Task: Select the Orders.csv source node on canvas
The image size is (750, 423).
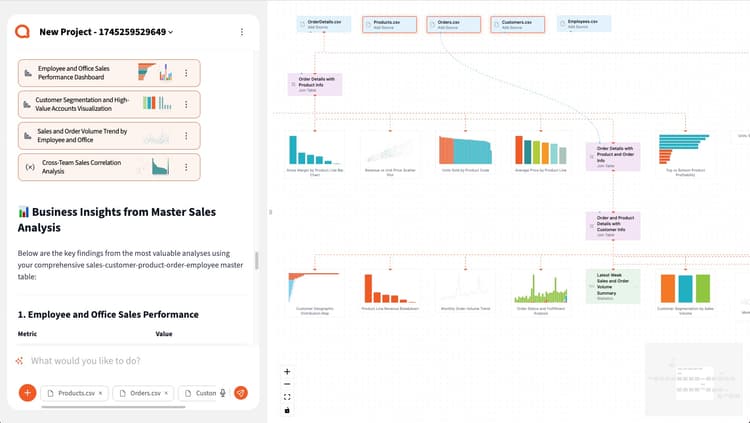Action: click(453, 24)
